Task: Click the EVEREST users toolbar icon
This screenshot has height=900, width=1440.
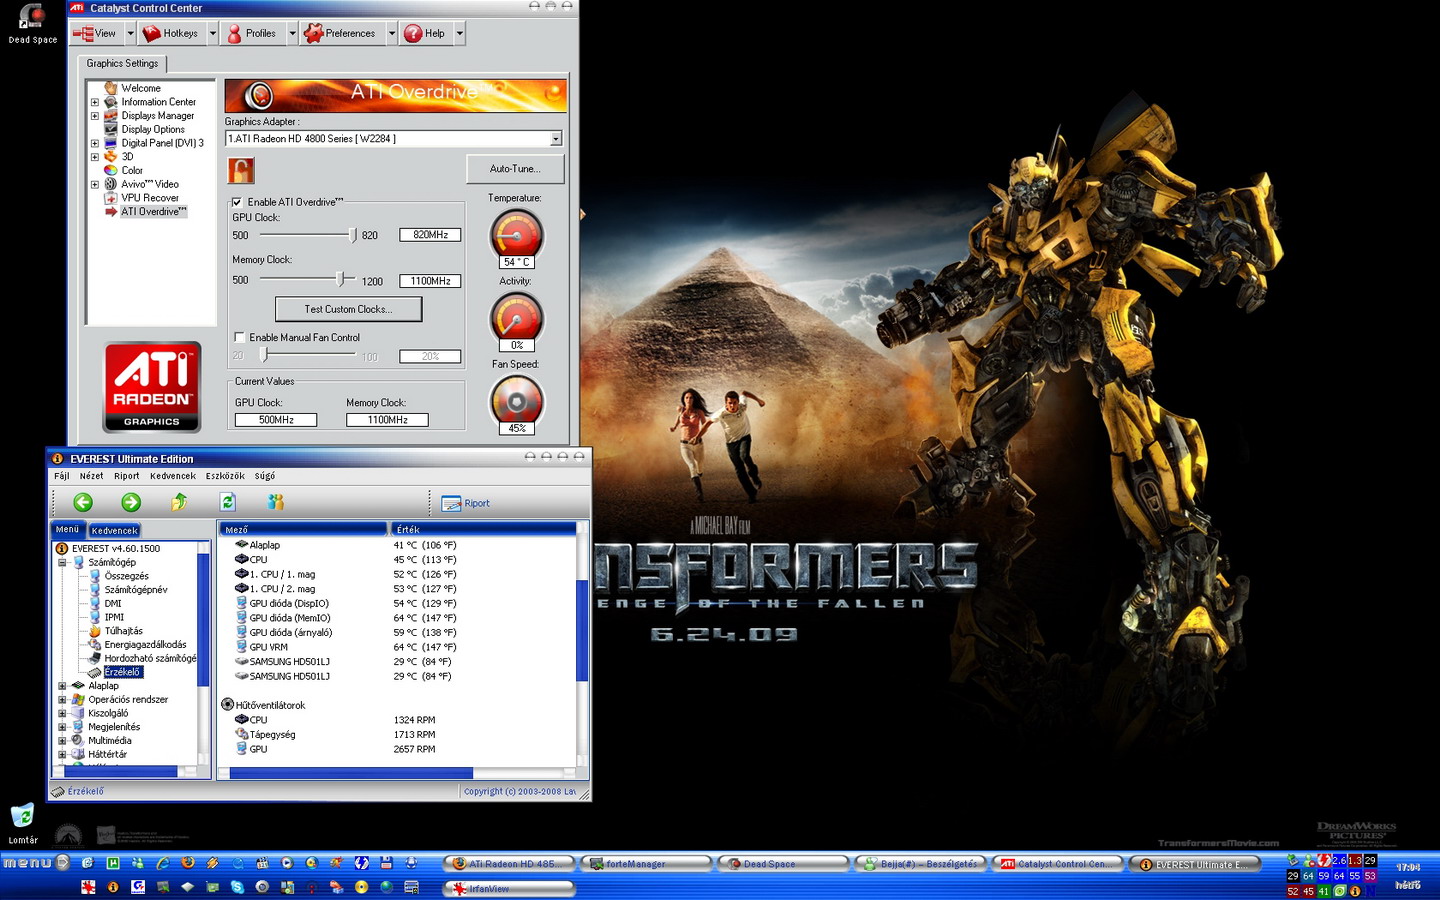Action: tap(275, 502)
